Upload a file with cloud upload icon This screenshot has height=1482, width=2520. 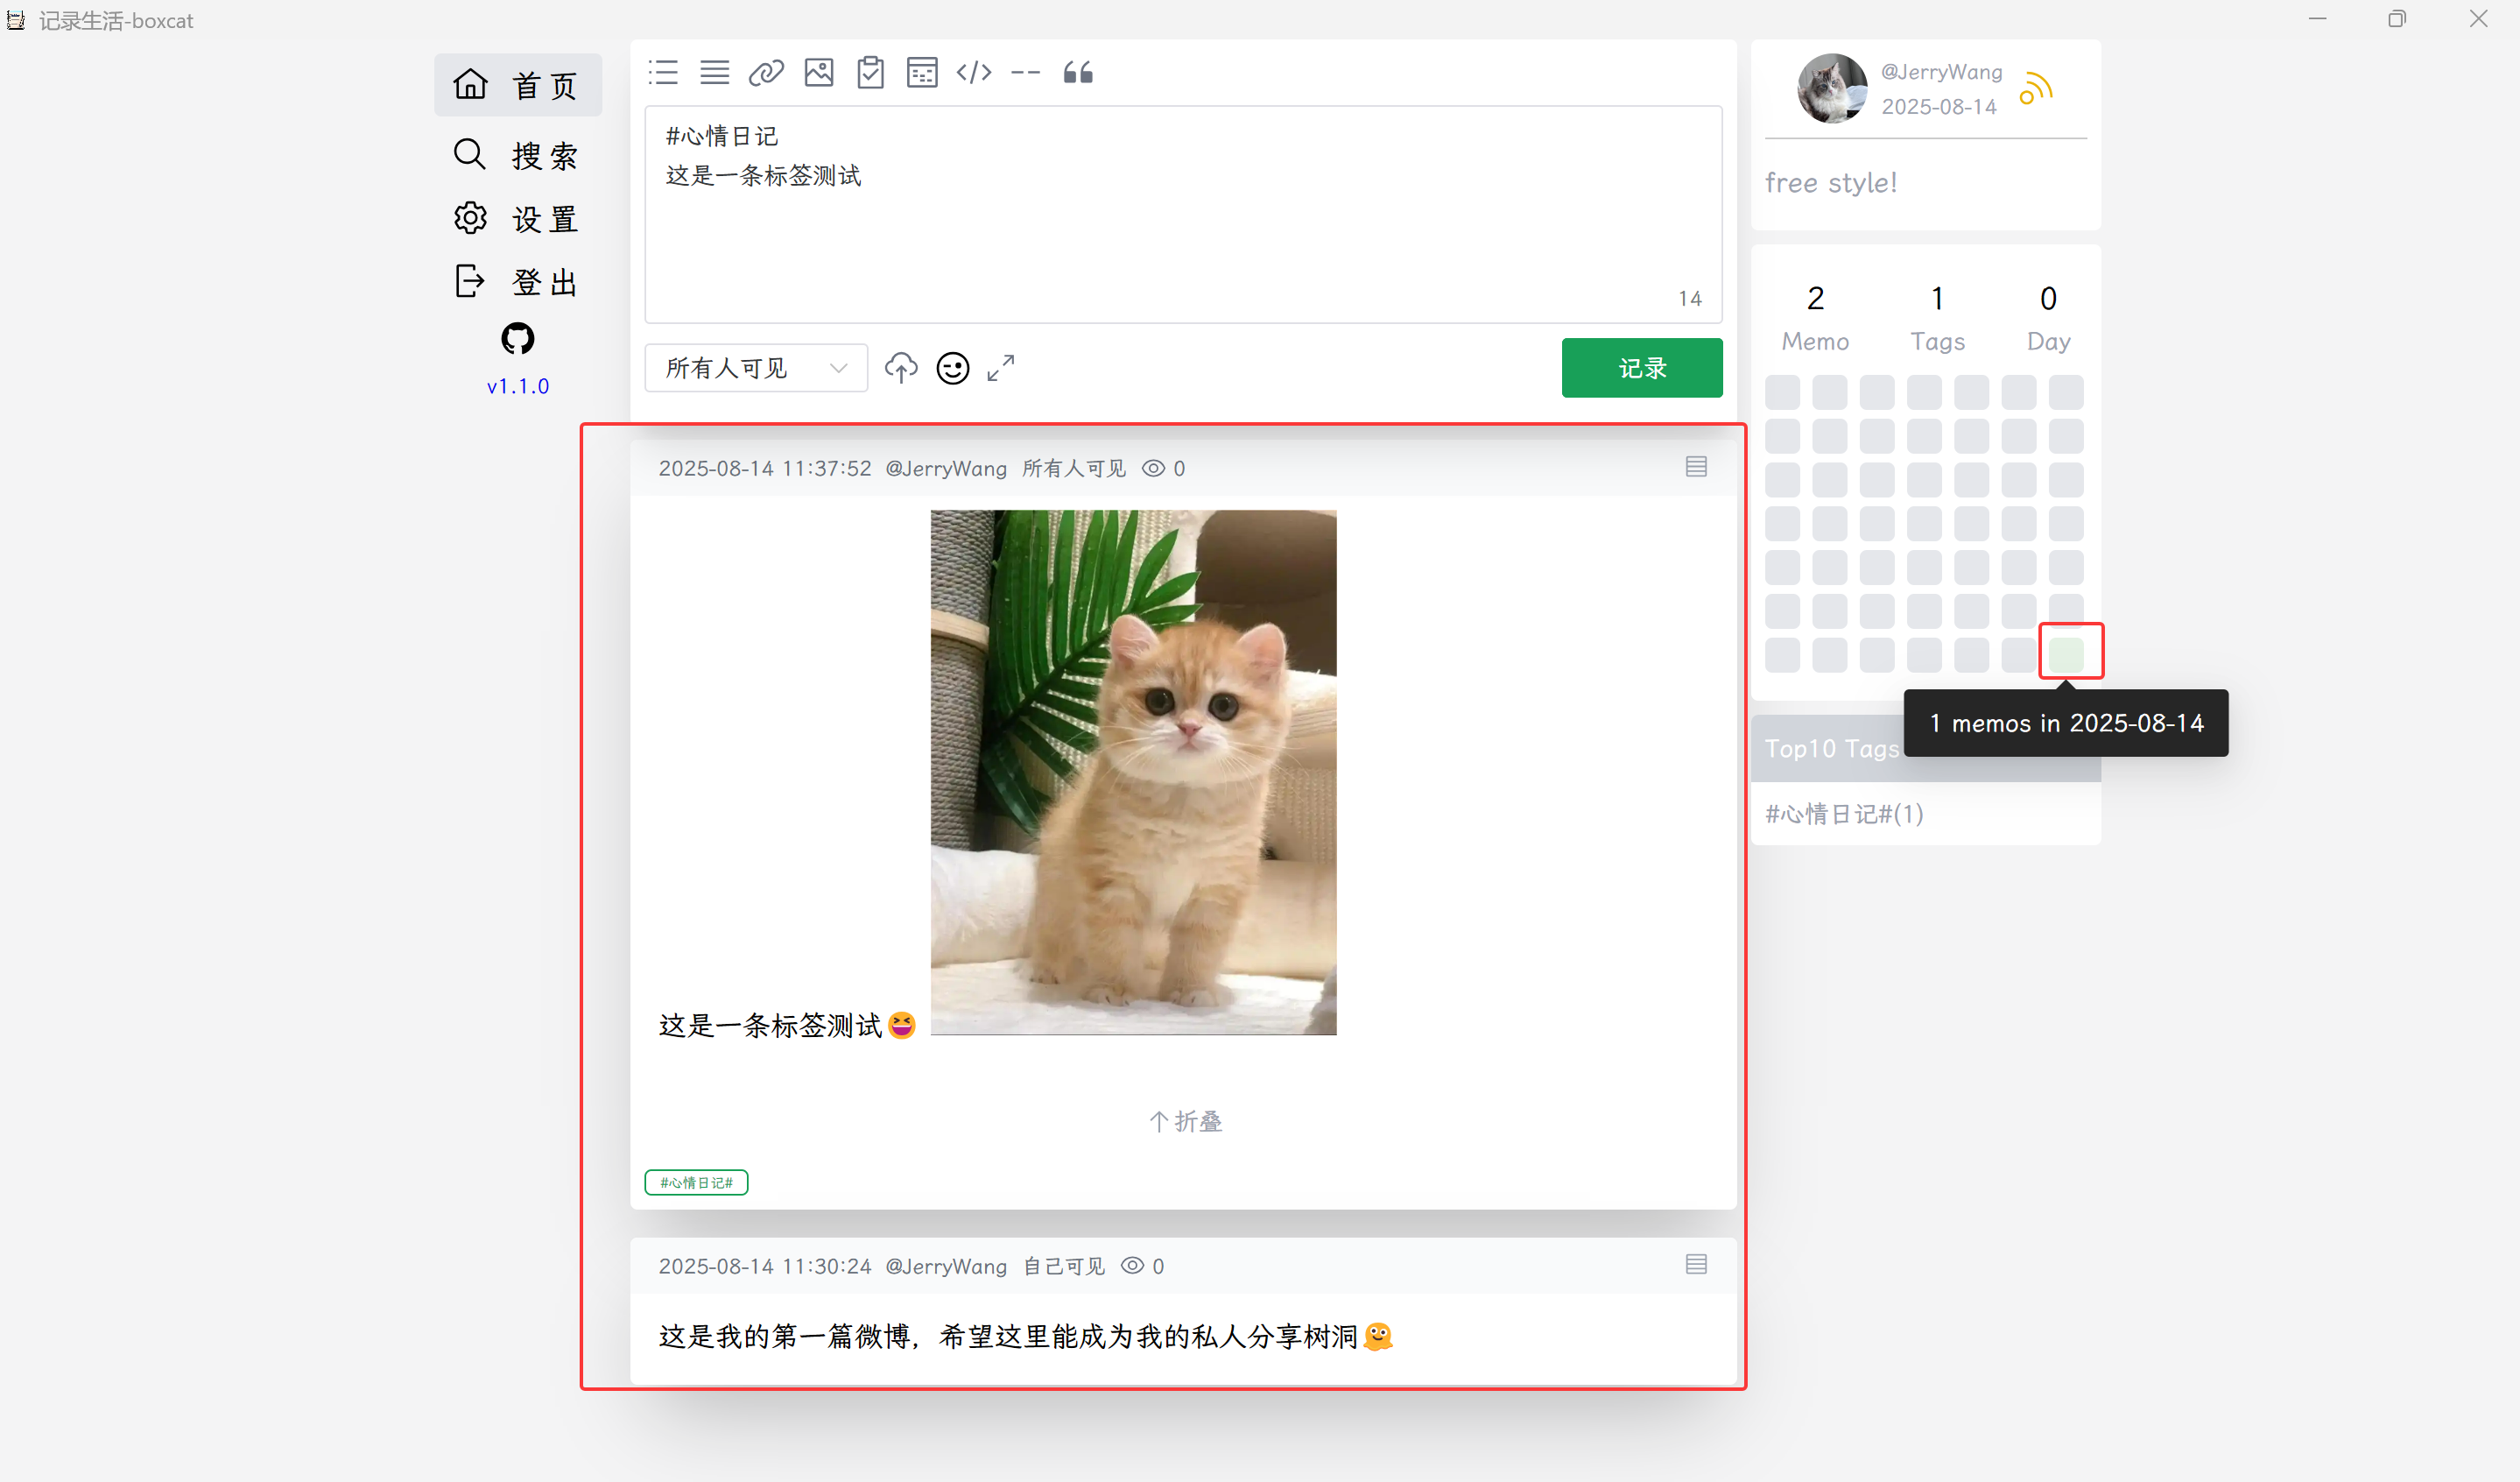[901, 368]
